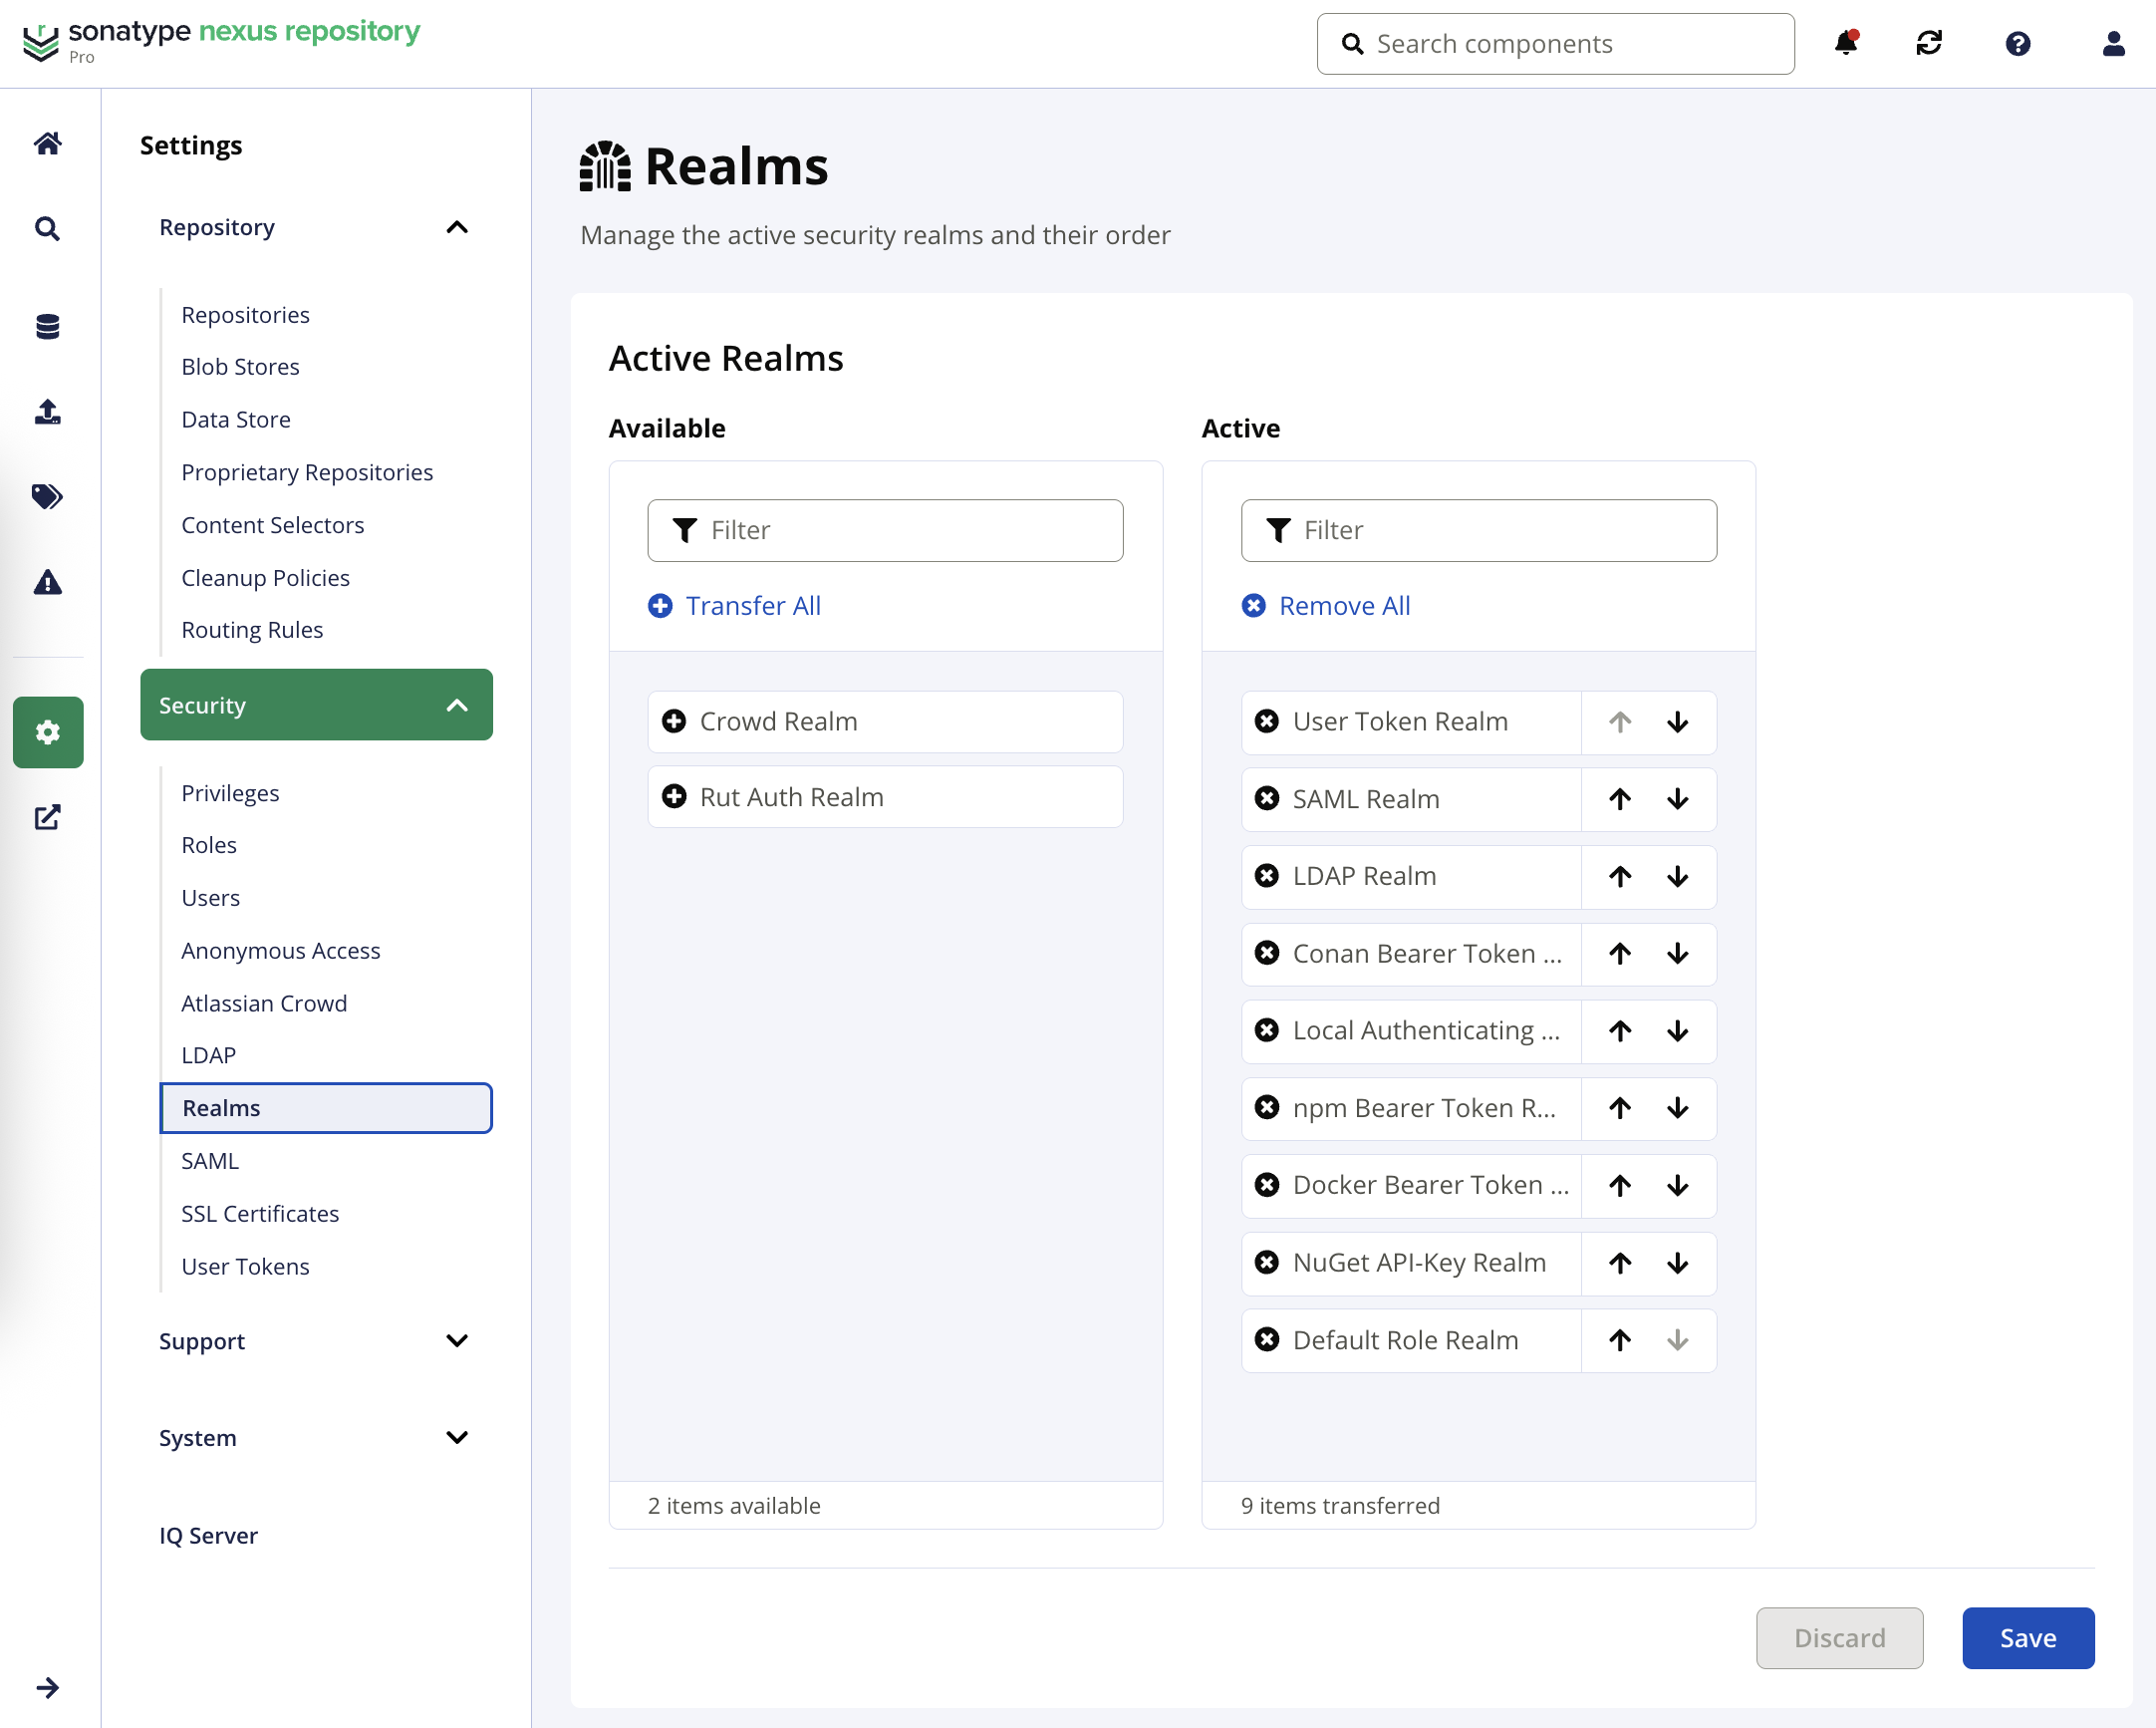Viewport: 2156px width, 1728px height.
Task: Open the external link icon in rail
Action: coord(47,817)
